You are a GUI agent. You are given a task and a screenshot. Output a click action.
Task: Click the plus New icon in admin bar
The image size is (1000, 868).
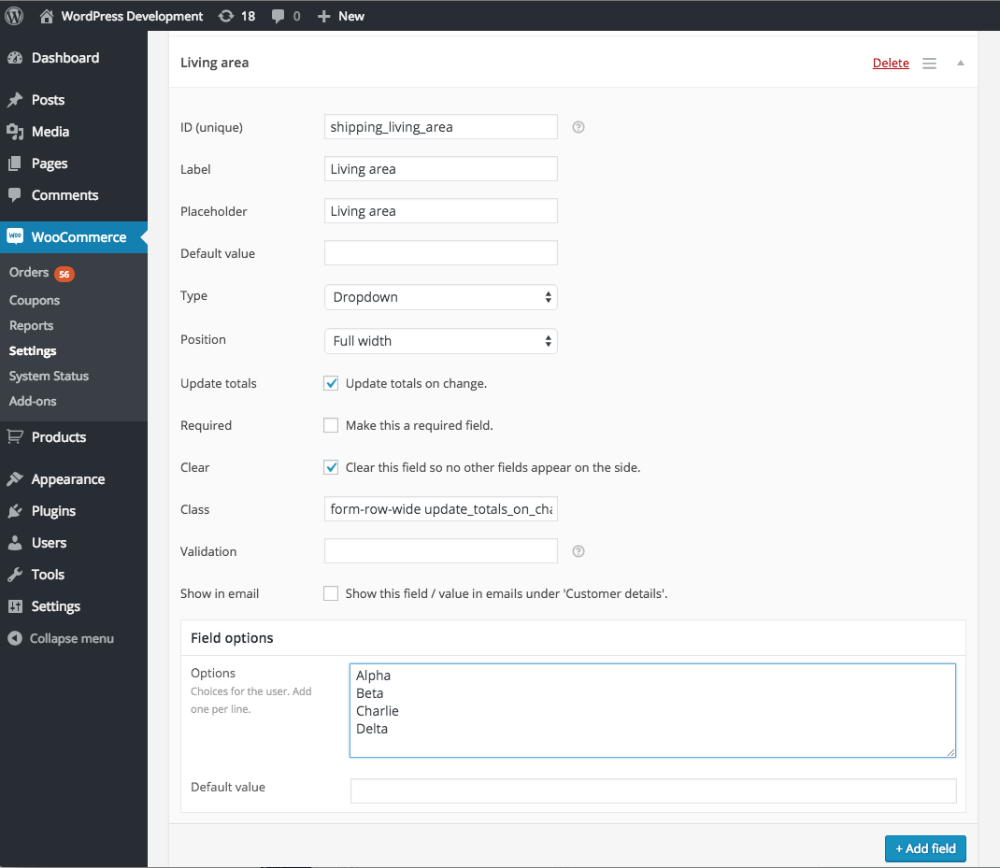pyautogui.click(x=324, y=16)
